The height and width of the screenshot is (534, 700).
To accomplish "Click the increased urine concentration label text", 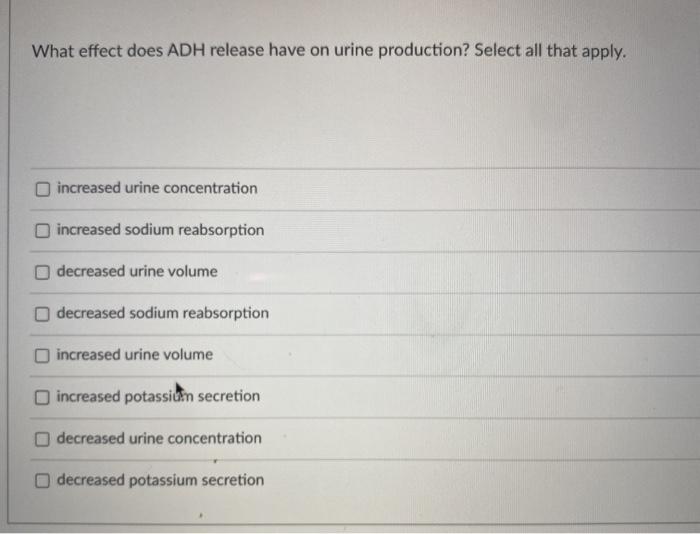I will coord(157,188).
